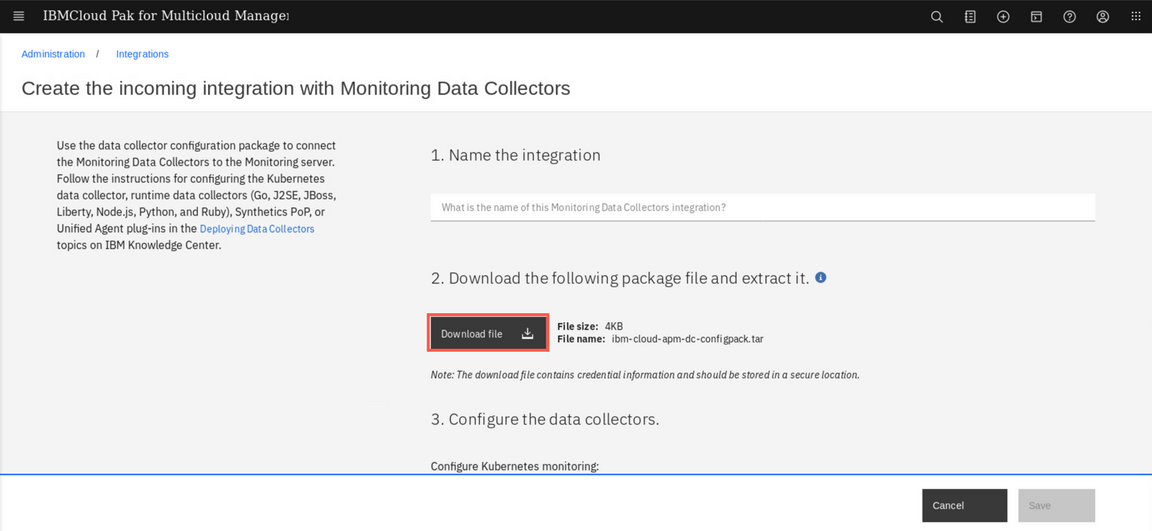Open the Deploying Data Collectors link
Viewport: 1152px width, 531px height.
(x=257, y=229)
